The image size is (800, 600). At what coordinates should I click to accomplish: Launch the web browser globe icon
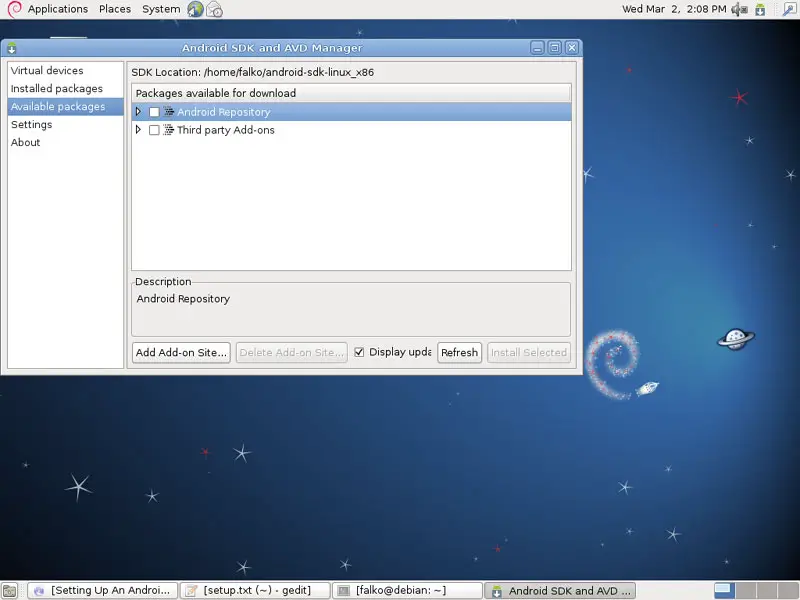pos(195,9)
